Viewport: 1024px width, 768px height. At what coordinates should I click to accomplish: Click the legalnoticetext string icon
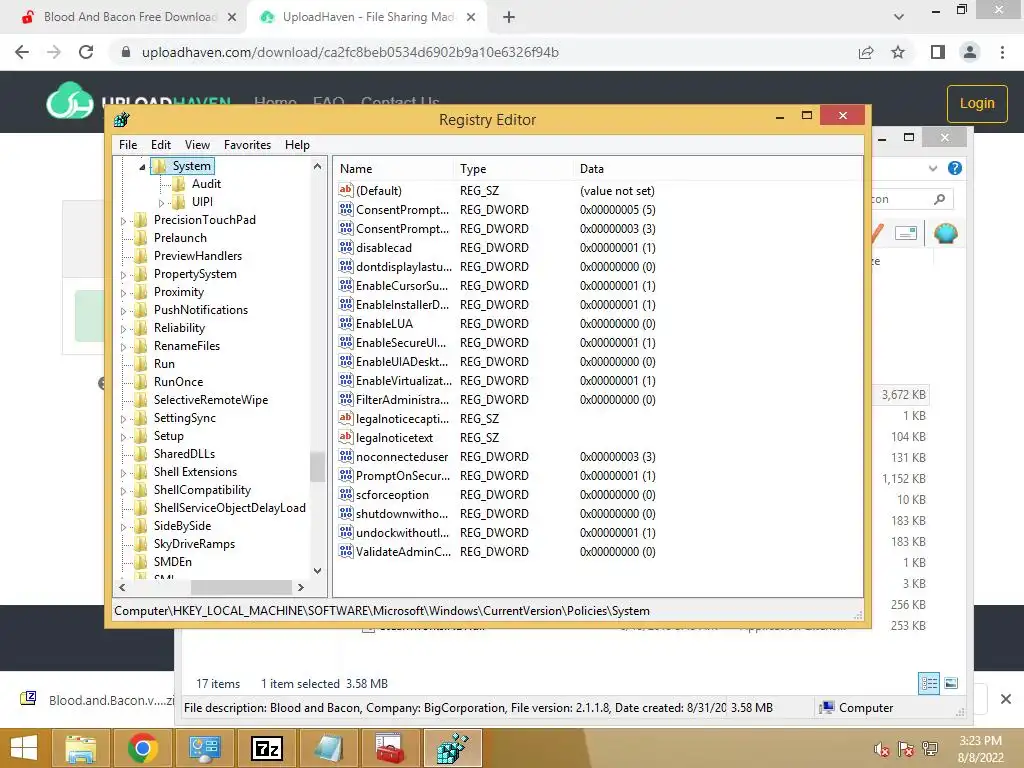point(345,437)
